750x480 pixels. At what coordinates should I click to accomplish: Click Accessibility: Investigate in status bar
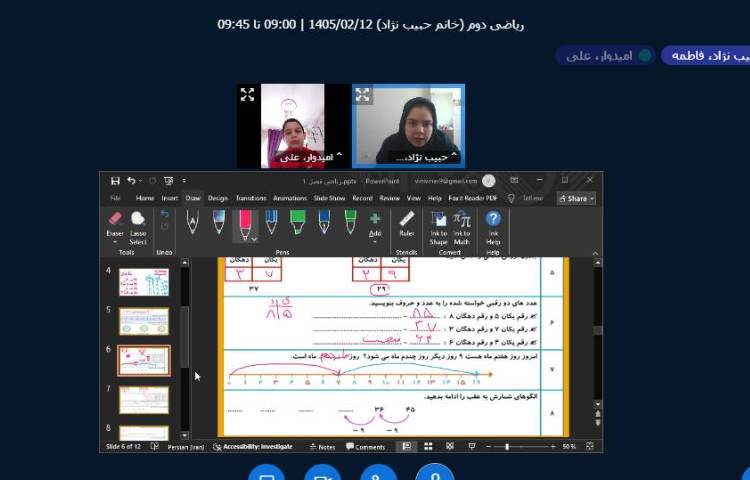(x=253, y=447)
